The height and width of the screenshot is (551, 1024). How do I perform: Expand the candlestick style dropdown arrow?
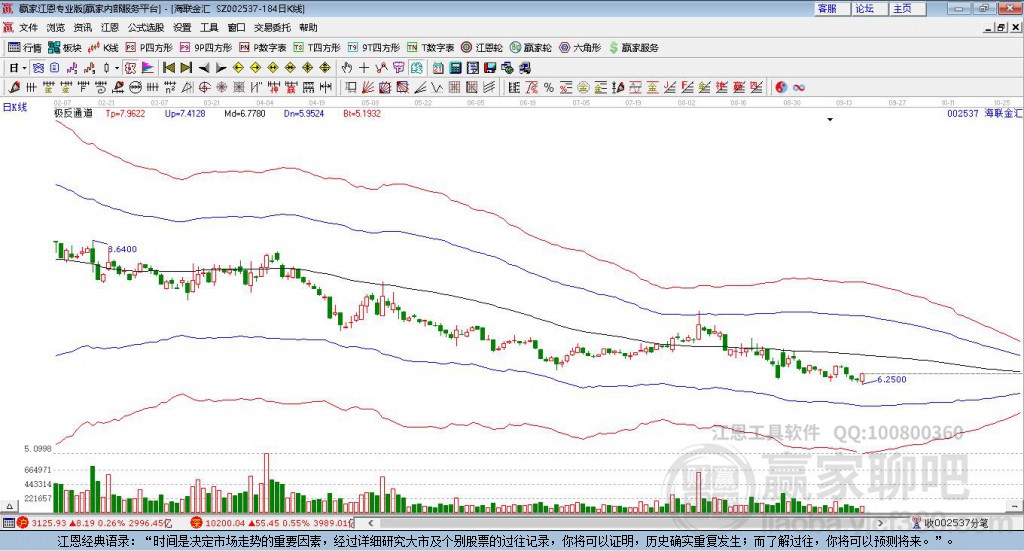pyautogui.click(x=117, y=68)
